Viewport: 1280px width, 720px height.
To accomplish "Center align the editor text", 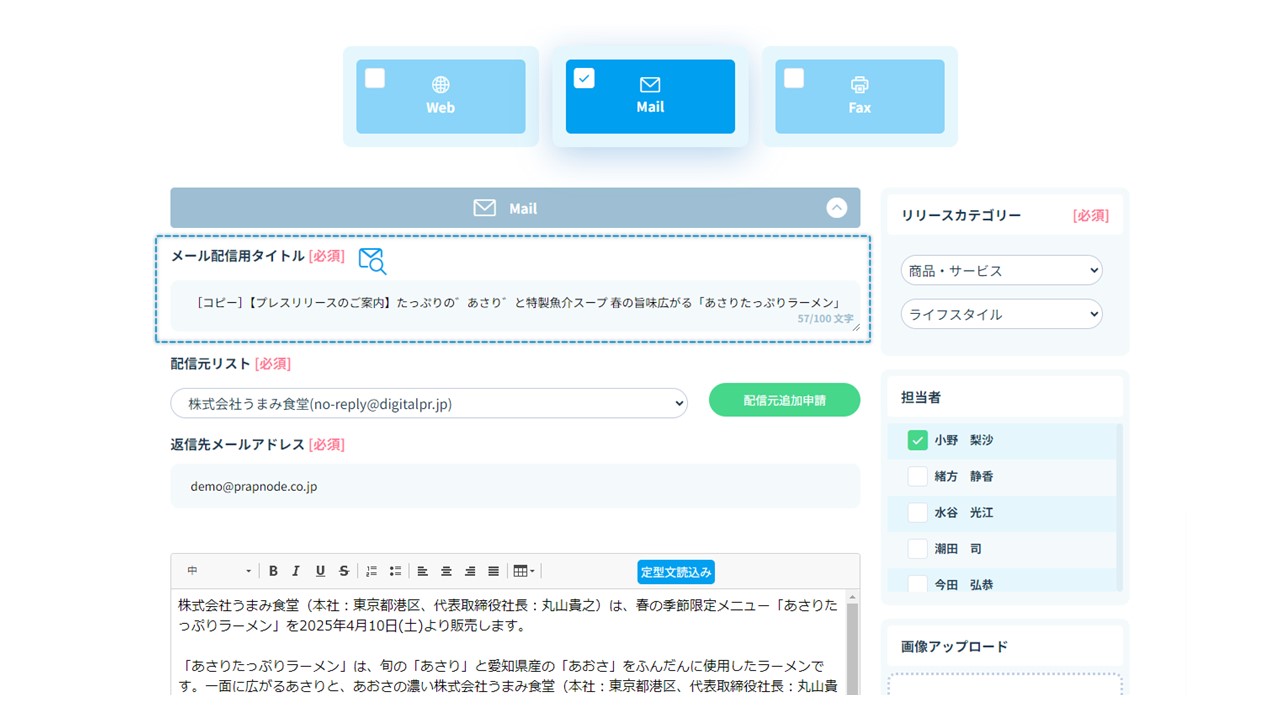I will point(446,571).
